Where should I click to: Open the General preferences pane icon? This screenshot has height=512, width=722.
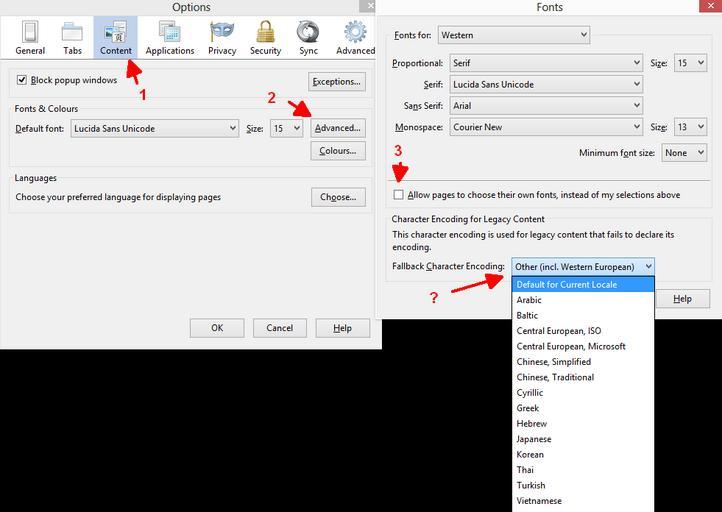click(30, 37)
